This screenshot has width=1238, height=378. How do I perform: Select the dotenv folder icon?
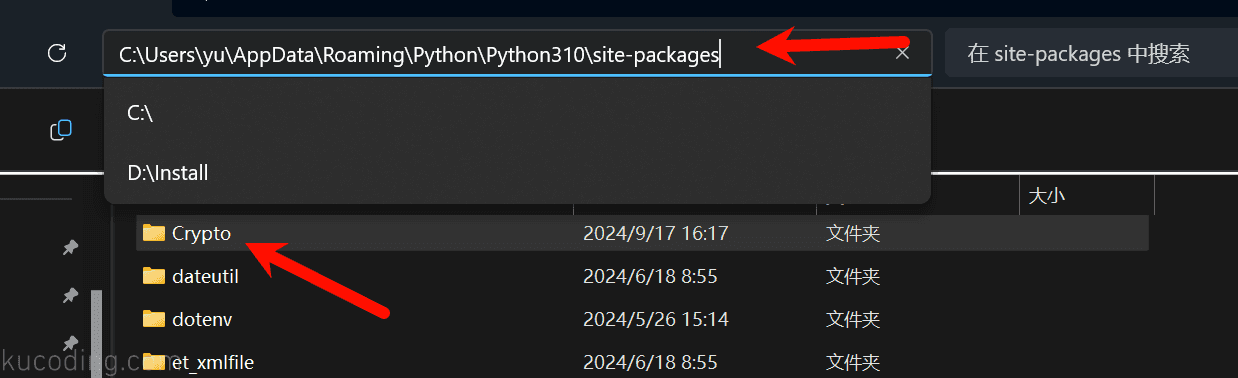pos(153,319)
